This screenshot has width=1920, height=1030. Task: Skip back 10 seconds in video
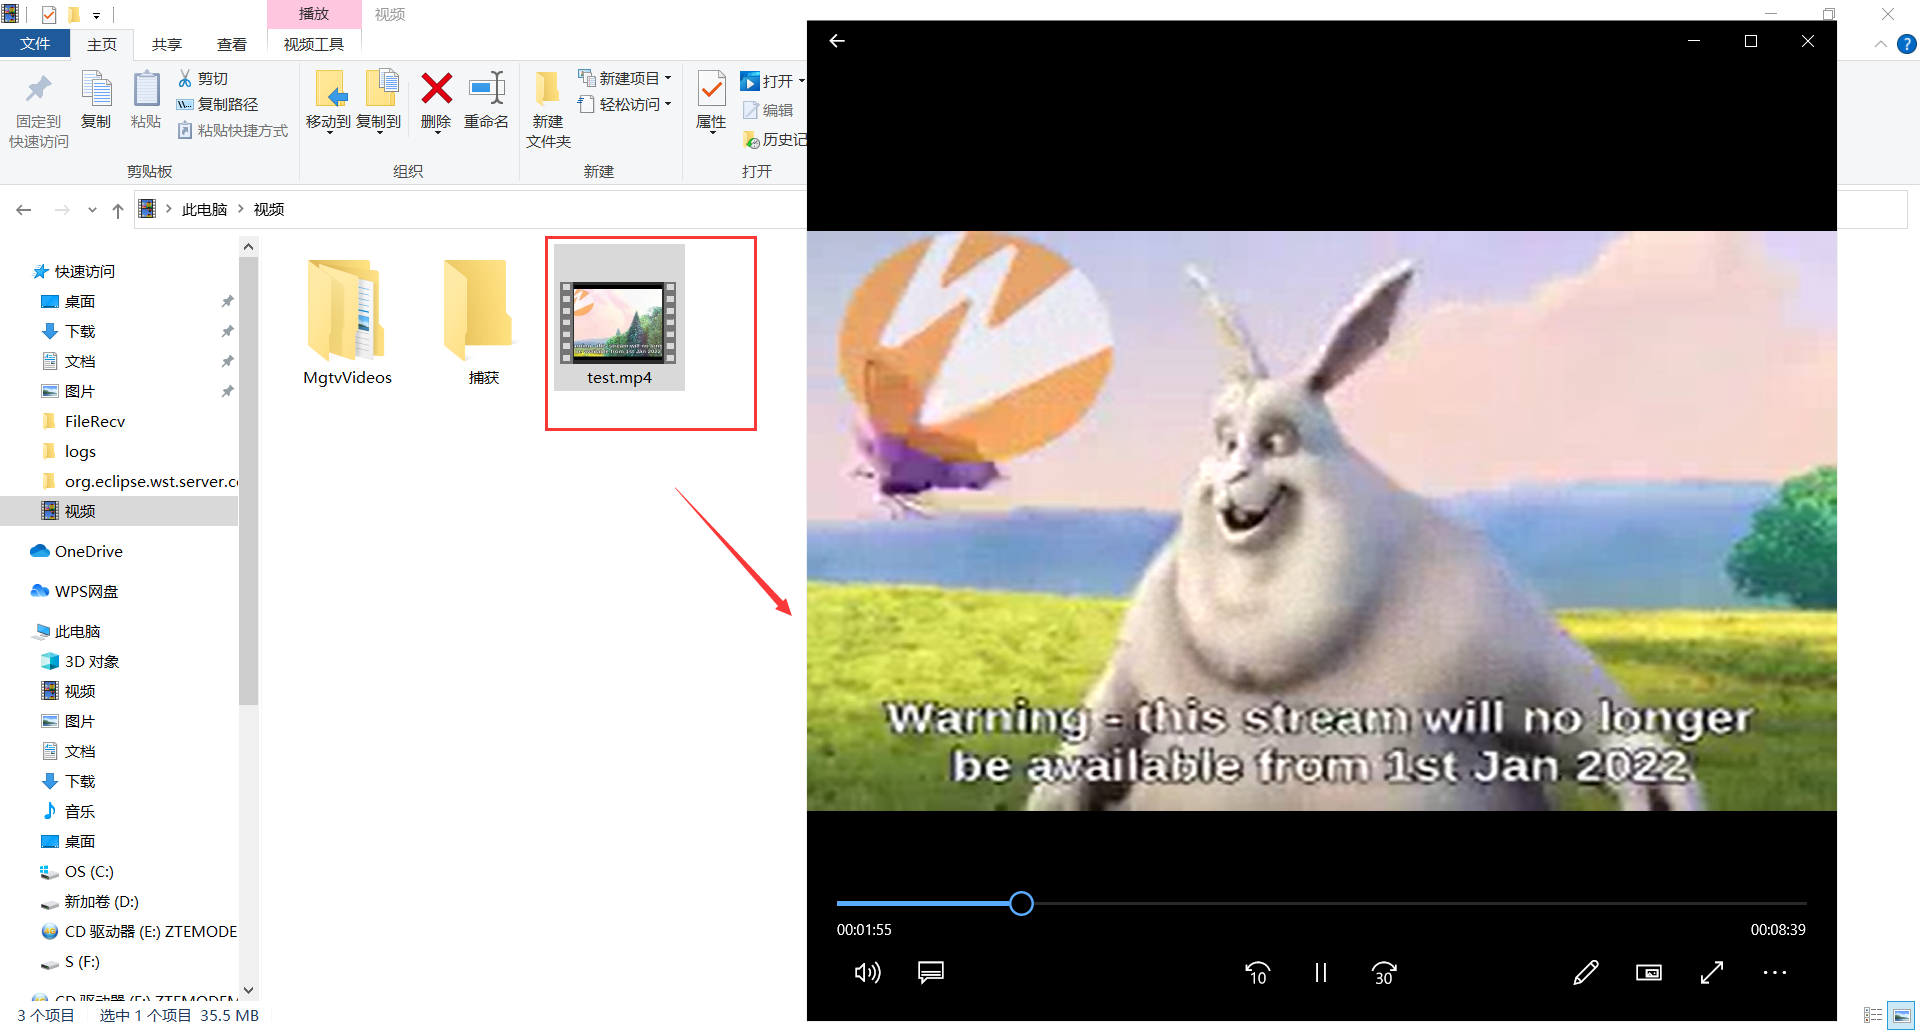1257,972
